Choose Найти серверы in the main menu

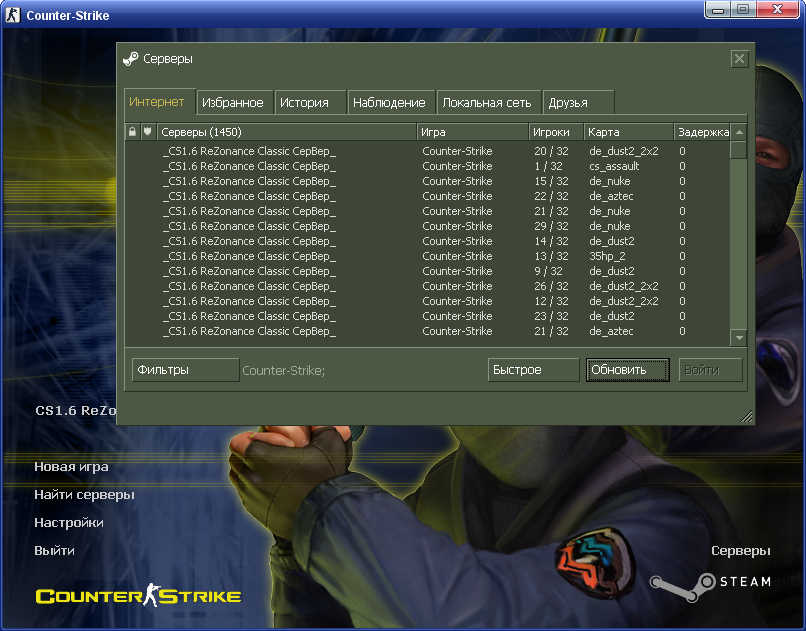coord(84,494)
